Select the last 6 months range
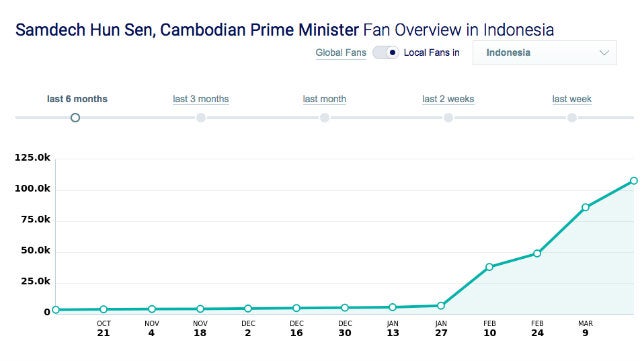Viewport: 642px width, 361px height. (x=77, y=99)
